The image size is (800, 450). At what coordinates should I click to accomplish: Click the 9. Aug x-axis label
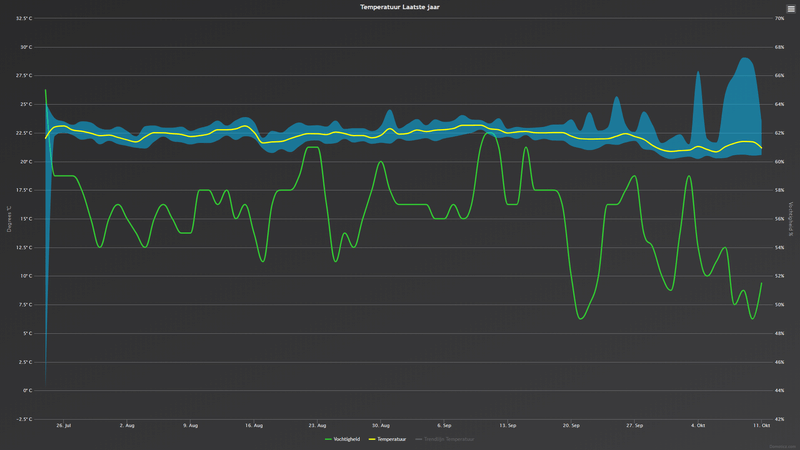point(190,425)
